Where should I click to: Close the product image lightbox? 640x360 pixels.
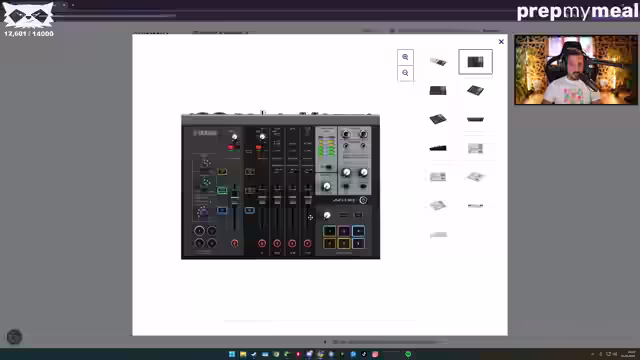tap(501, 42)
